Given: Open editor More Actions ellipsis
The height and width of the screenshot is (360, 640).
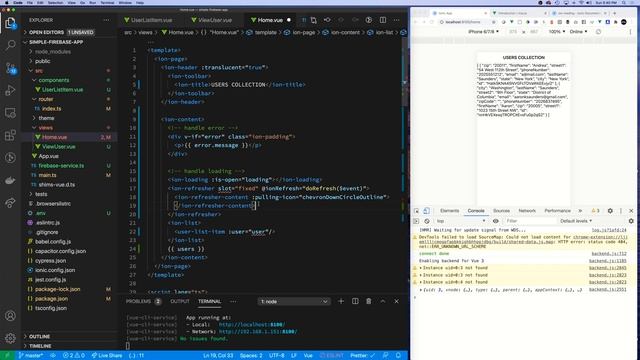Looking at the screenshot, I should (x=396, y=20).
